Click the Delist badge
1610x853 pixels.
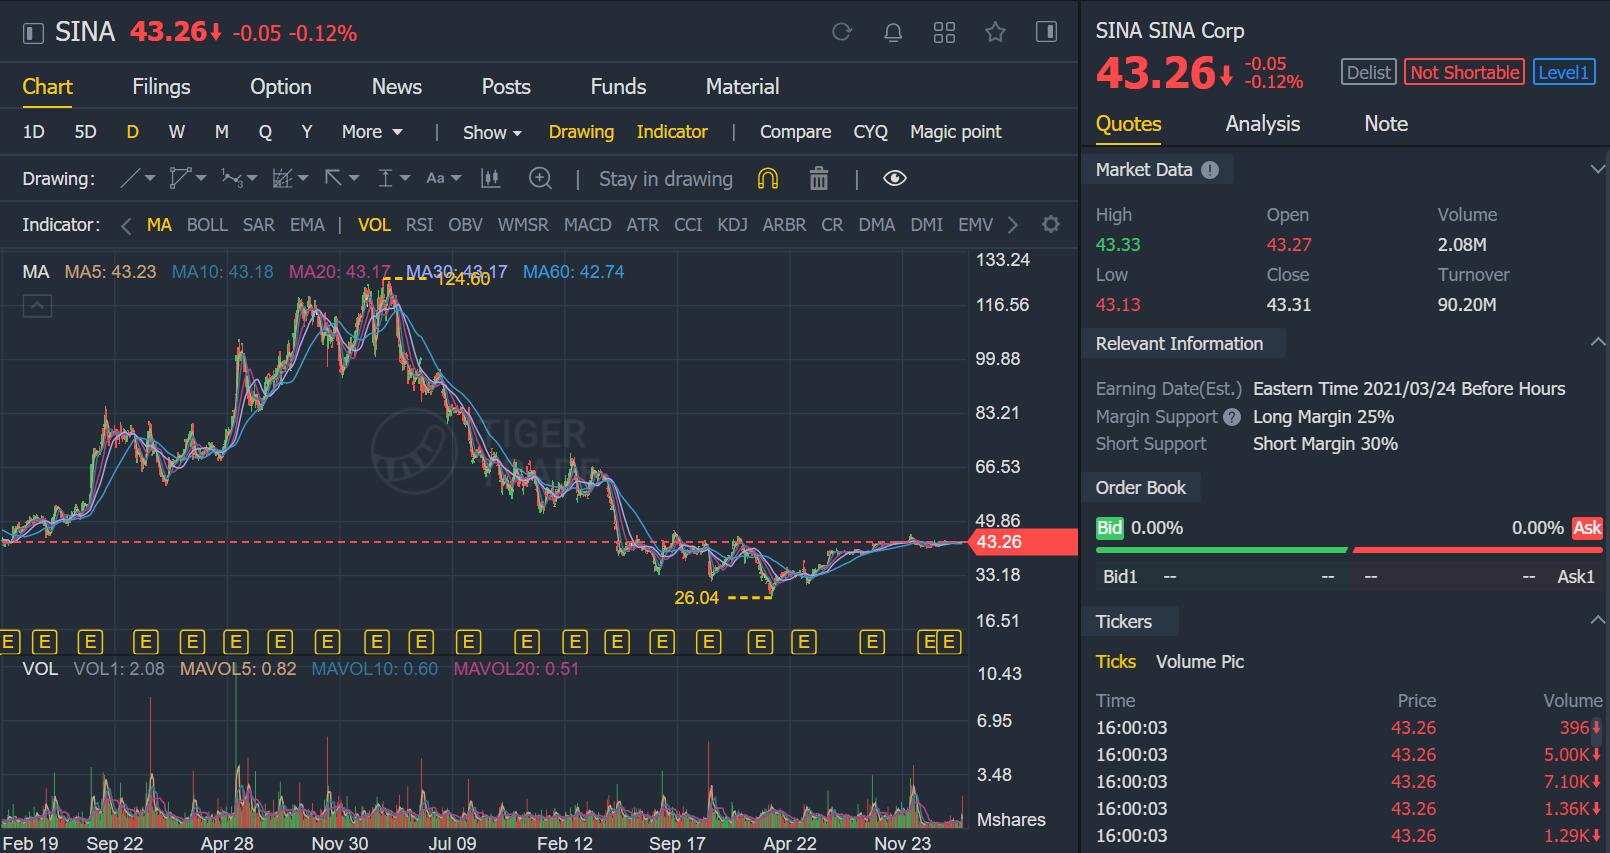(x=1369, y=72)
